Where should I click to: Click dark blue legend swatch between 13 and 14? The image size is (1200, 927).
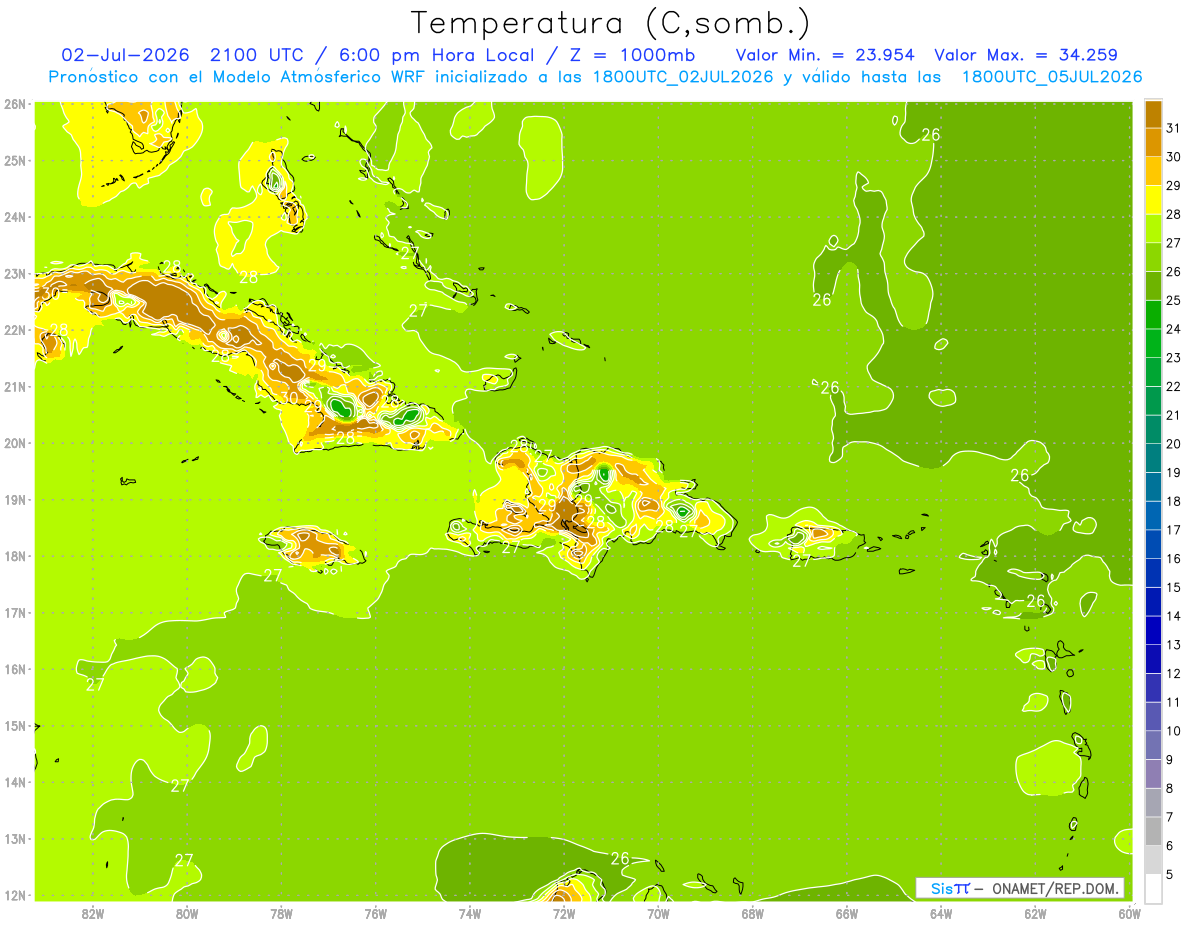1153,631
